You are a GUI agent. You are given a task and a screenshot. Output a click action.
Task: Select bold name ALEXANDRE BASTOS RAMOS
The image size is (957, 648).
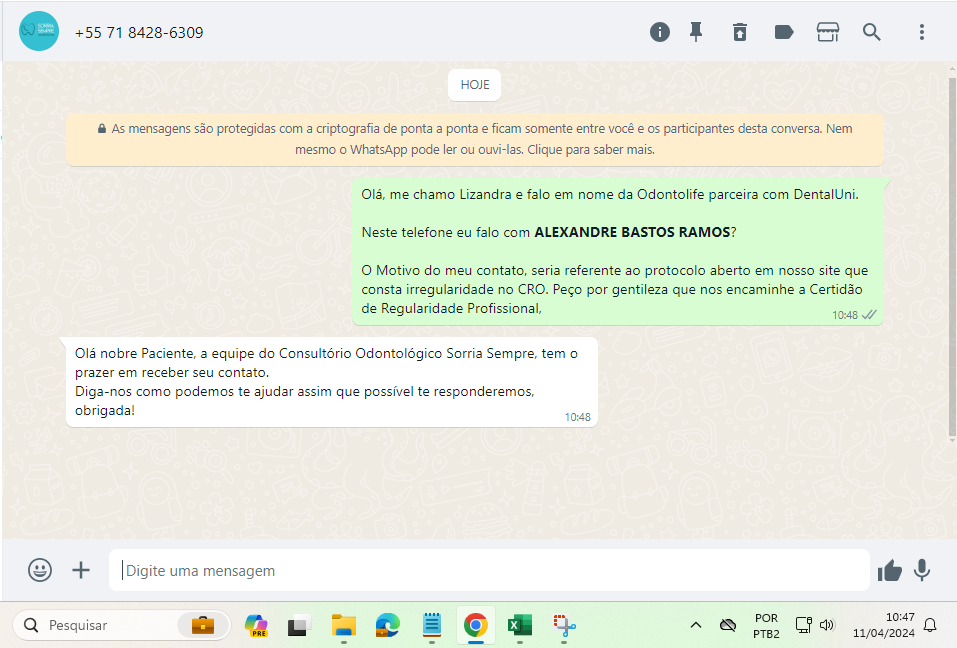tap(632, 232)
